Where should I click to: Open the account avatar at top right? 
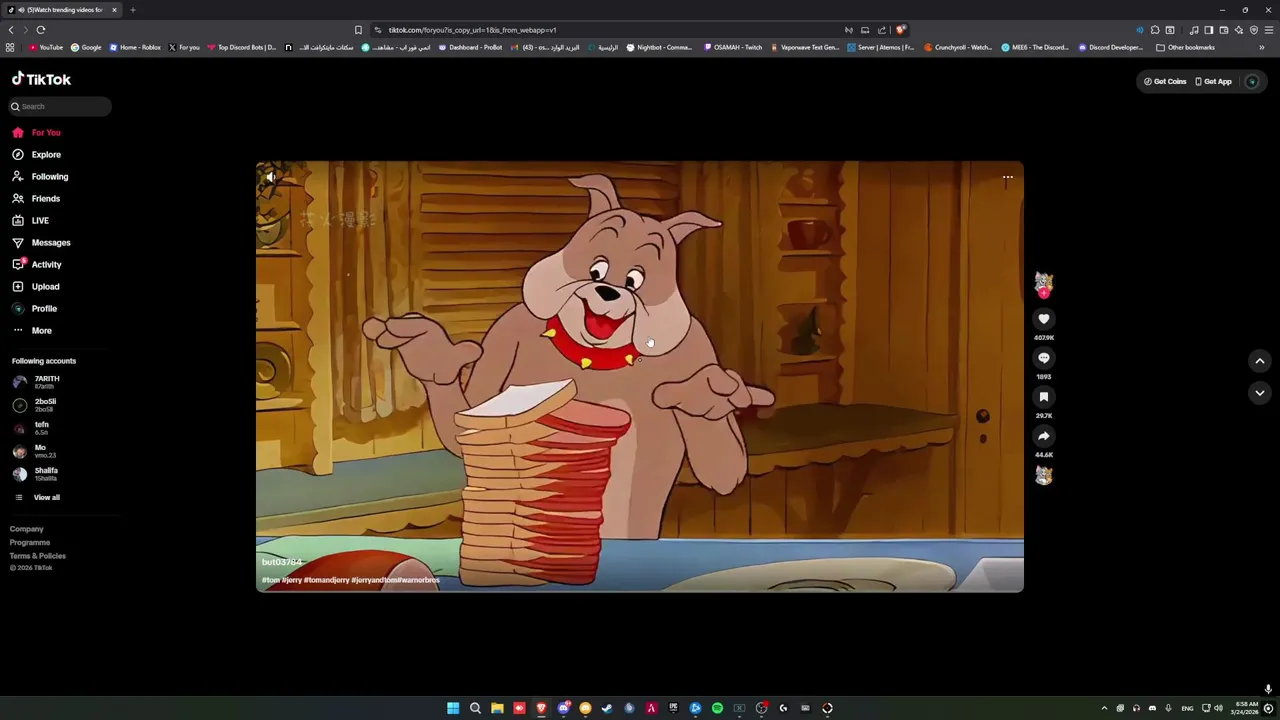[x=1251, y=81]
